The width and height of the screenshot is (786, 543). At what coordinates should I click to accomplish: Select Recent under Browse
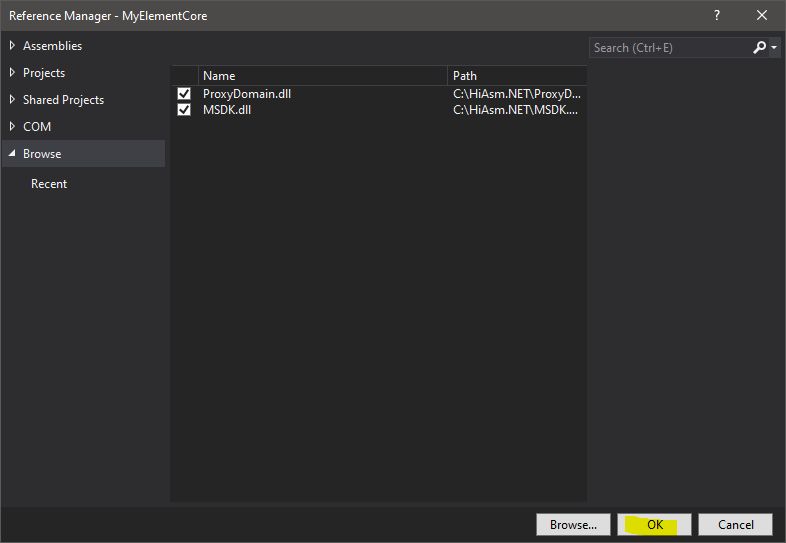coord(49,184)
